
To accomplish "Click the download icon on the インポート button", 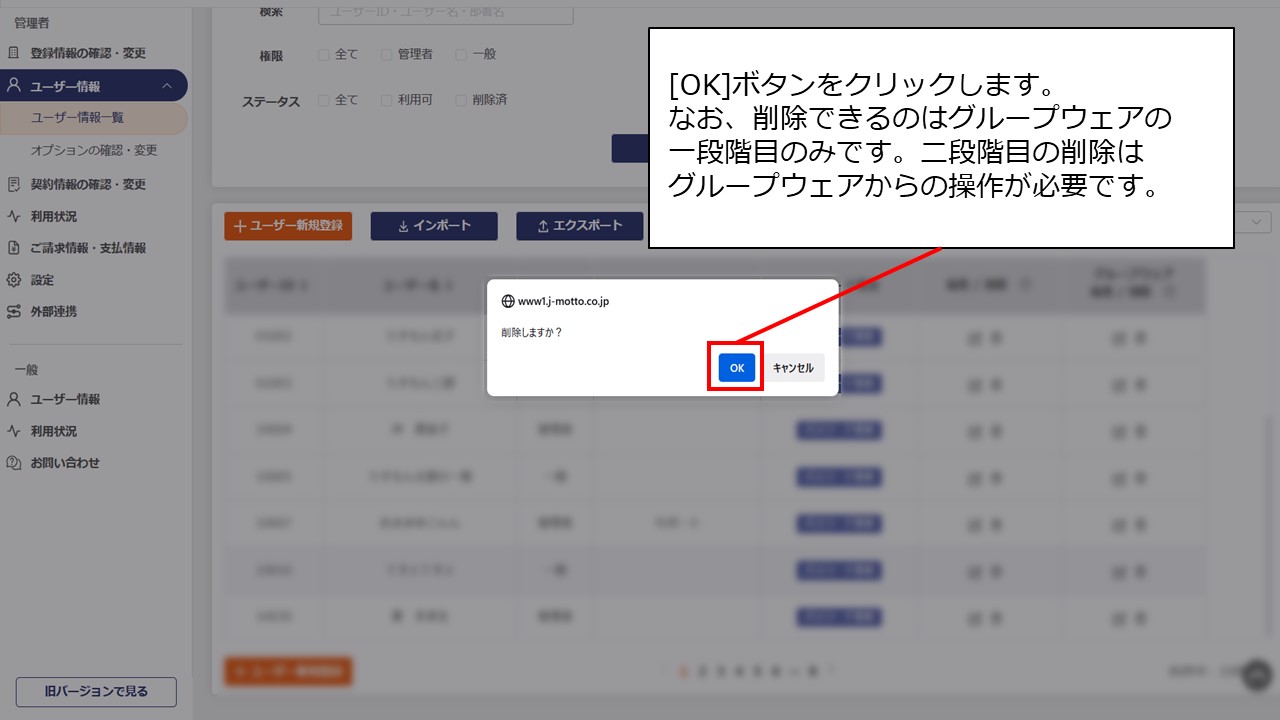I will pyautogui.click(x=404, y=226).
